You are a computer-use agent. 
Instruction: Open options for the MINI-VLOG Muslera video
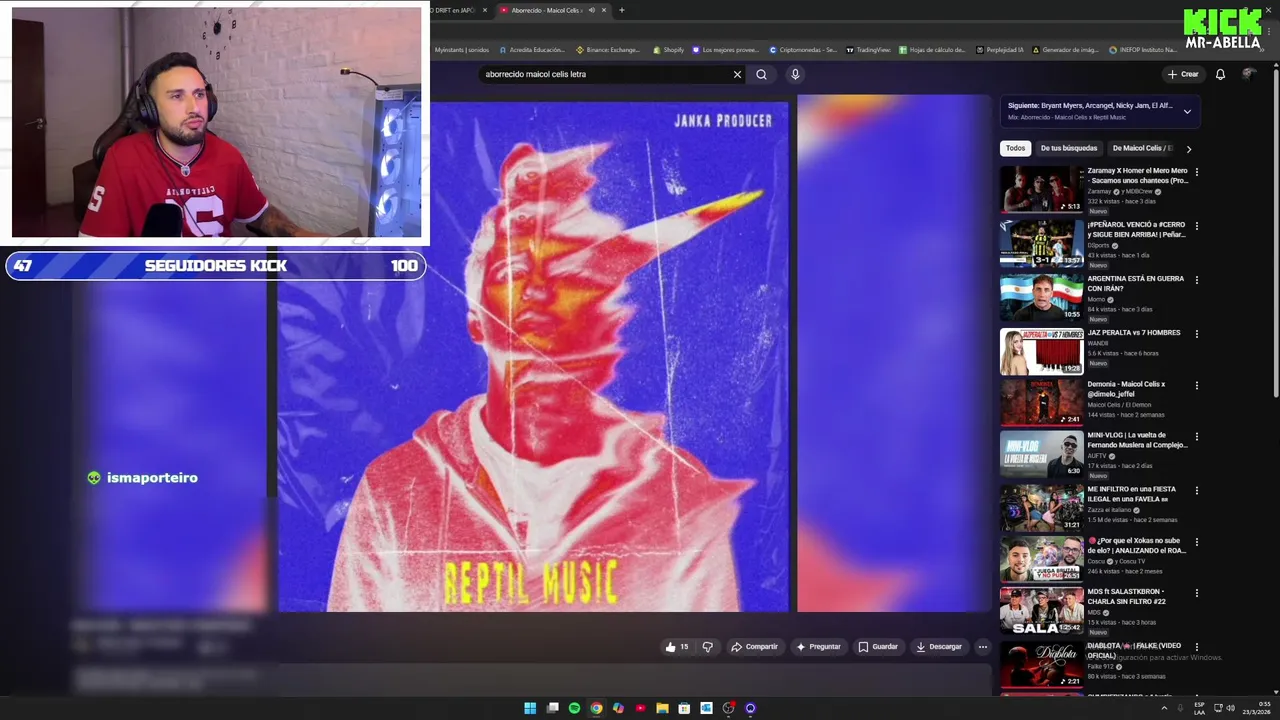pos(1196,437)
